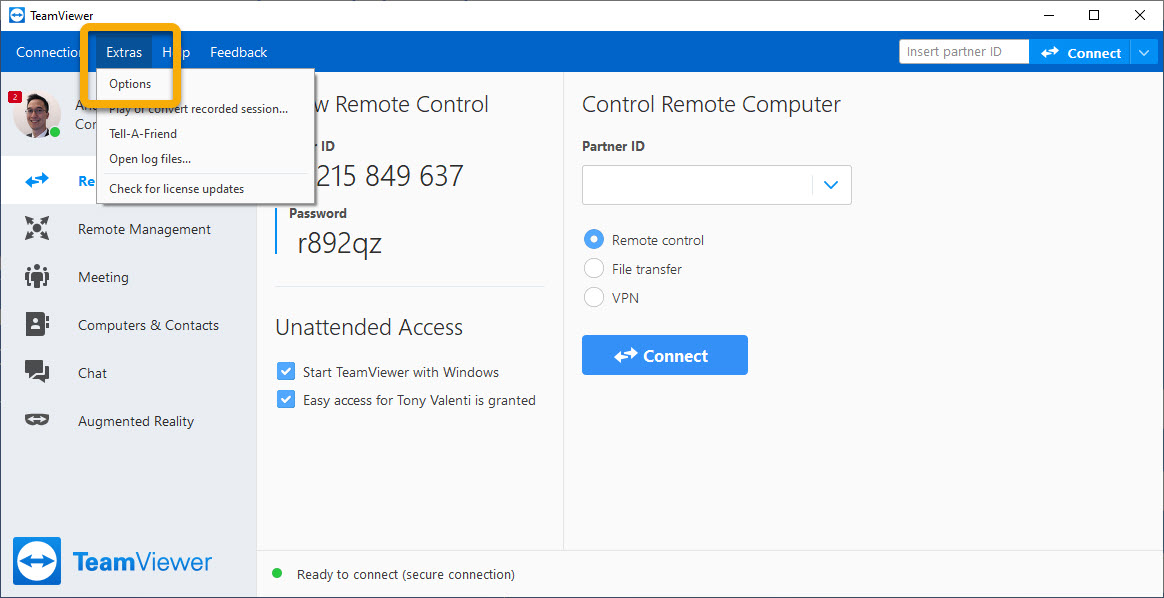1164x598 pixels.
Task: Click the Remote Management sidebar icon
Action: pyautogui.click(x=36, y=229)
